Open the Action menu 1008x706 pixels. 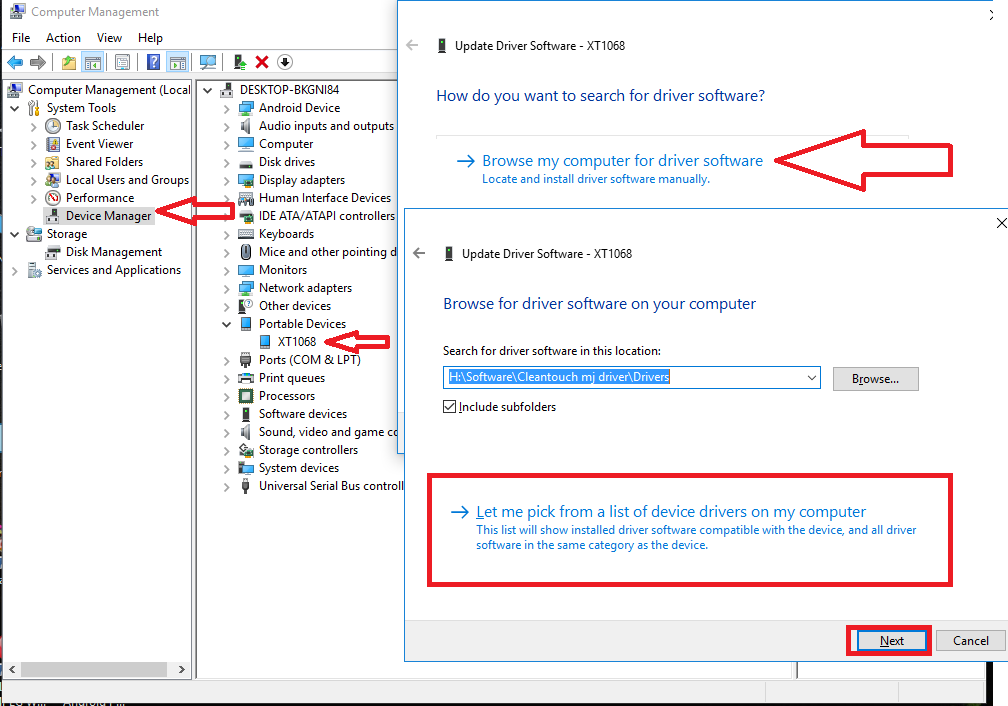point(63,37)
